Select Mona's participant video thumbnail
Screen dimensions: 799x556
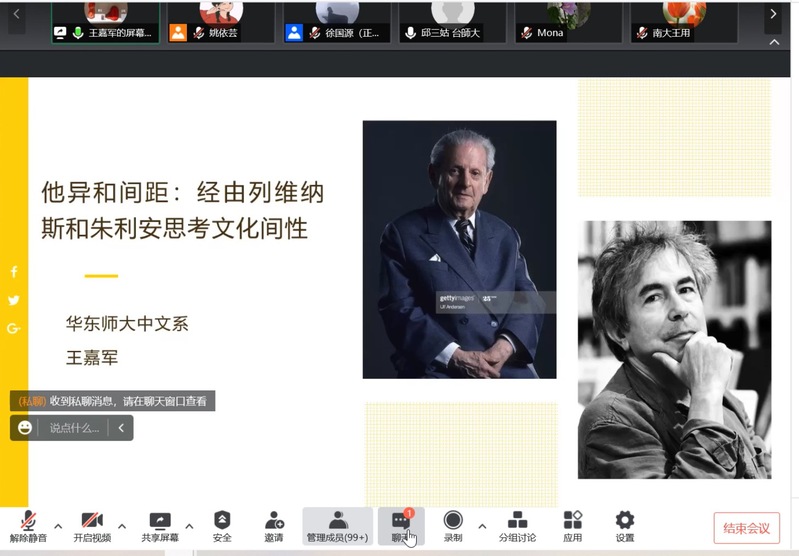[569, 21]
